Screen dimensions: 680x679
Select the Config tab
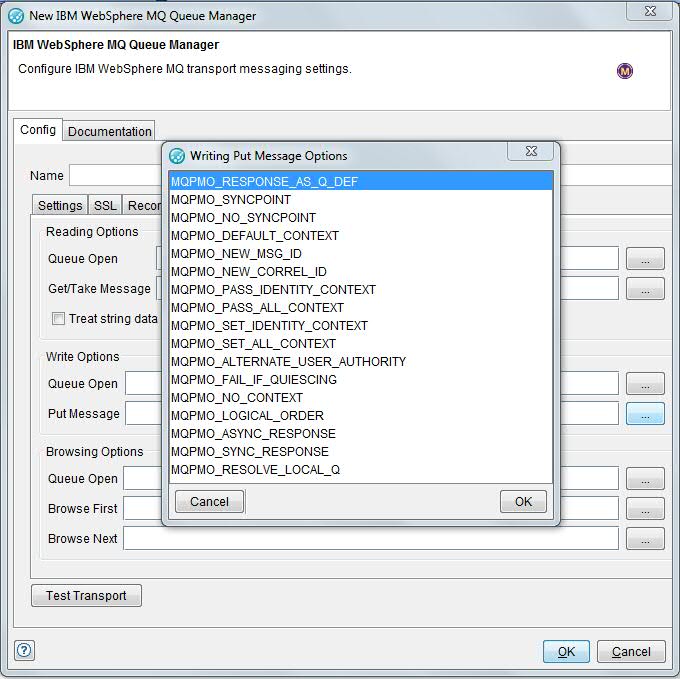tap(38, 130)
